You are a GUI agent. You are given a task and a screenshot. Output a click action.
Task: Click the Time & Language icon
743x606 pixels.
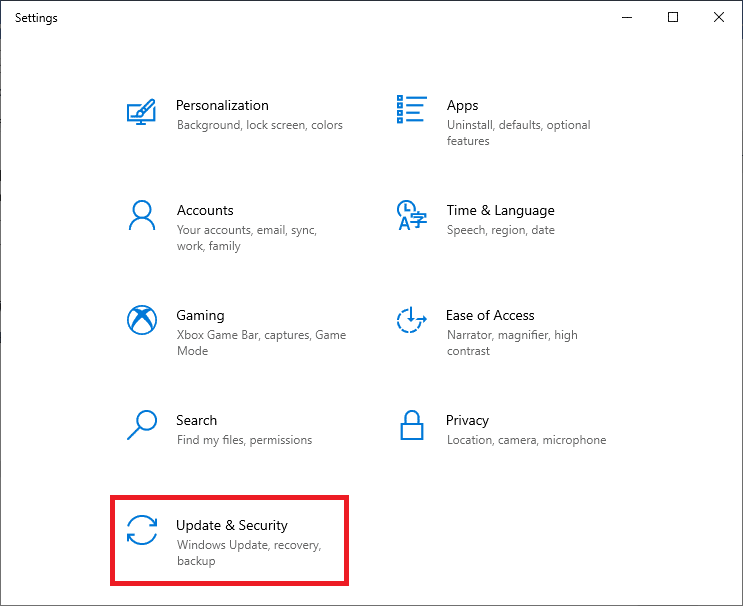412,215
